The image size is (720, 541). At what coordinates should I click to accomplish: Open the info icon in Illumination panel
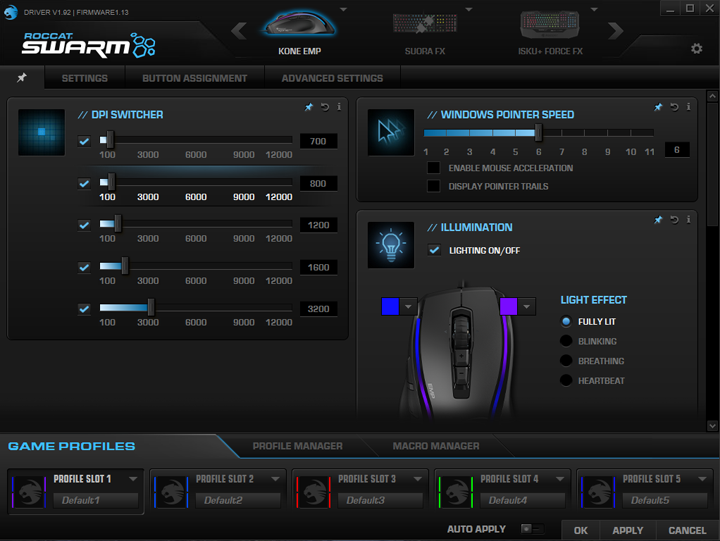[688, 219]
